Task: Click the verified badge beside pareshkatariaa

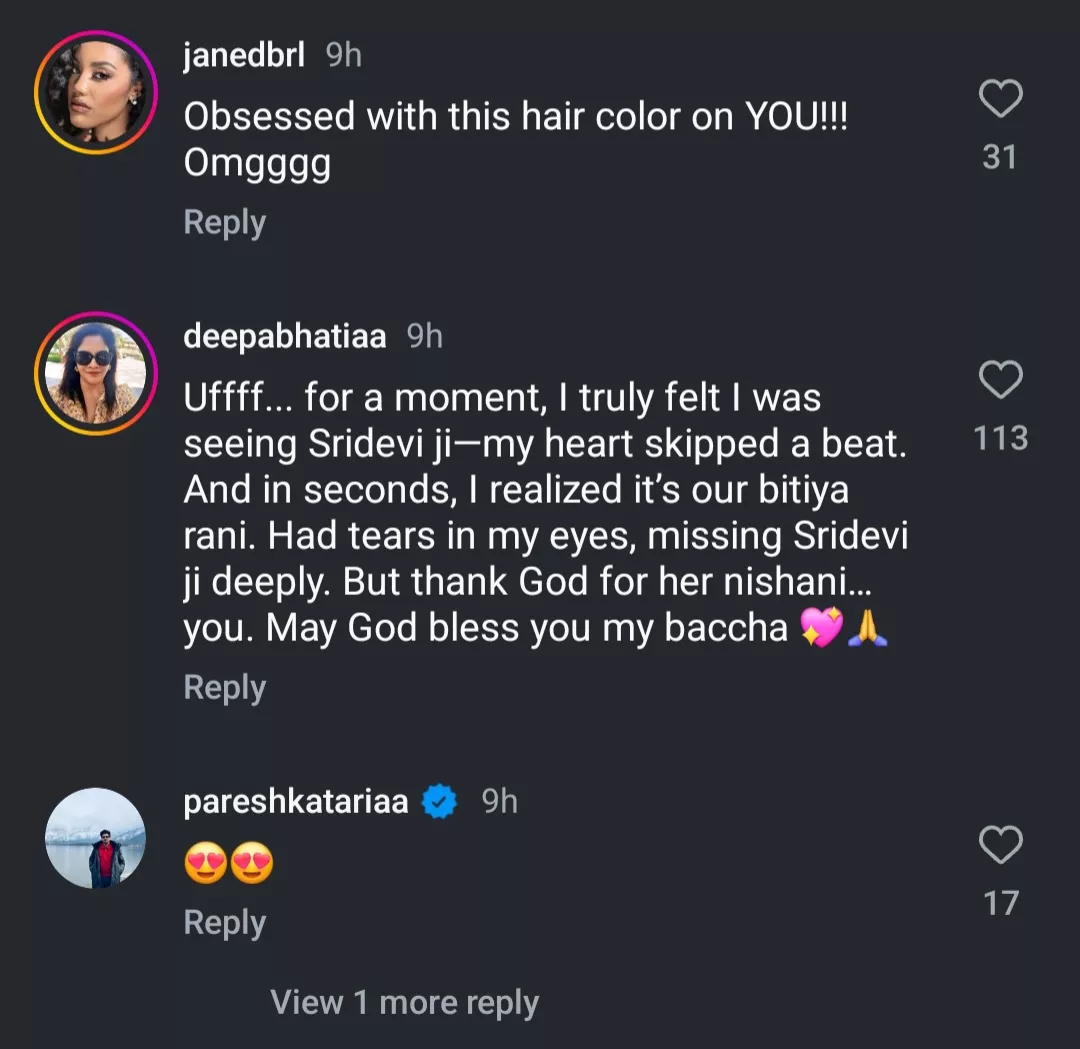Action: click(x=439, y=802)
